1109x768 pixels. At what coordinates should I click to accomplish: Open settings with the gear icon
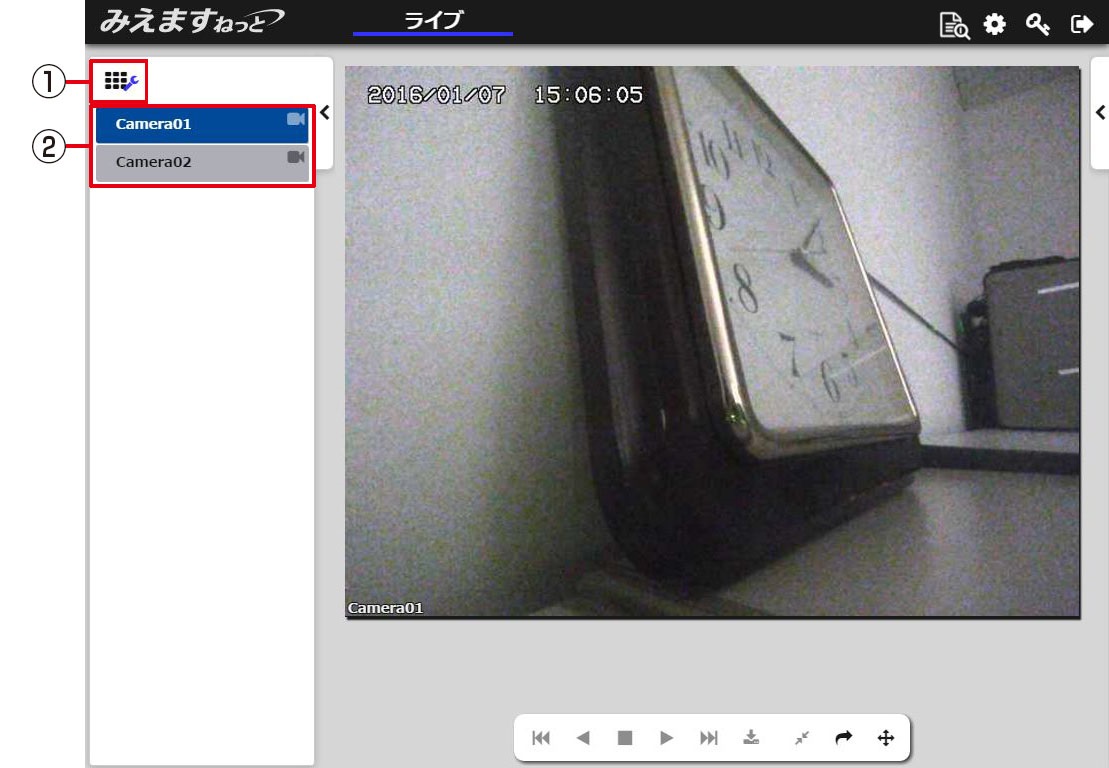[x=994, y=24]
